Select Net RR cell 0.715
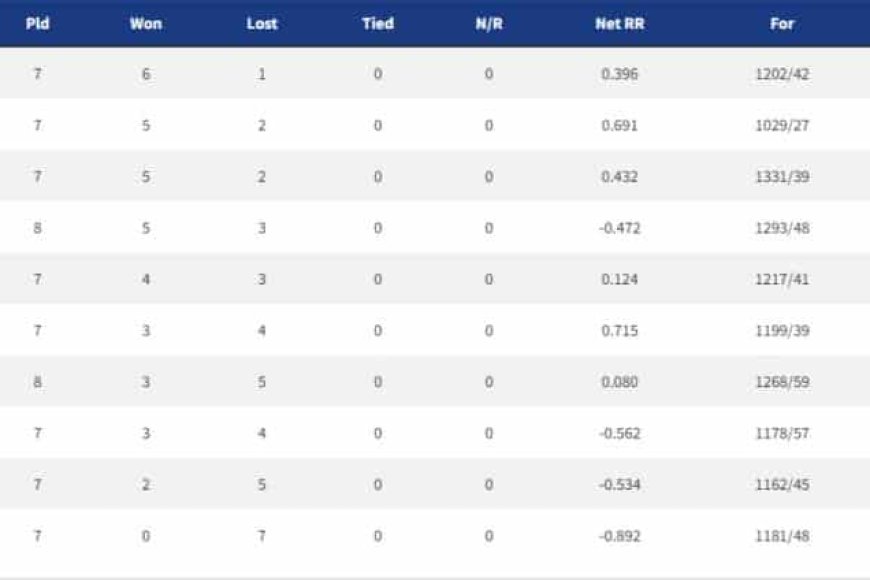Viewport: 870px width, 580px height. click(x=620, y=331)
